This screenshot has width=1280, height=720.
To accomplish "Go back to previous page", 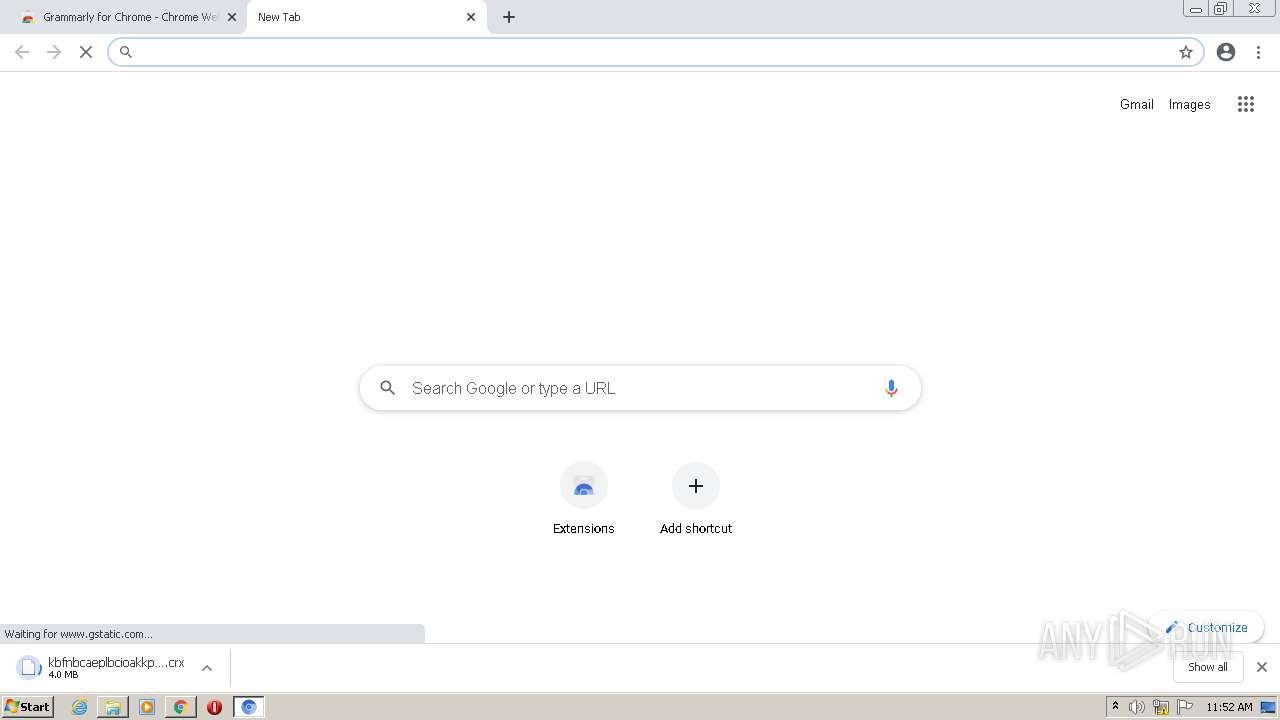I will 22,52.
